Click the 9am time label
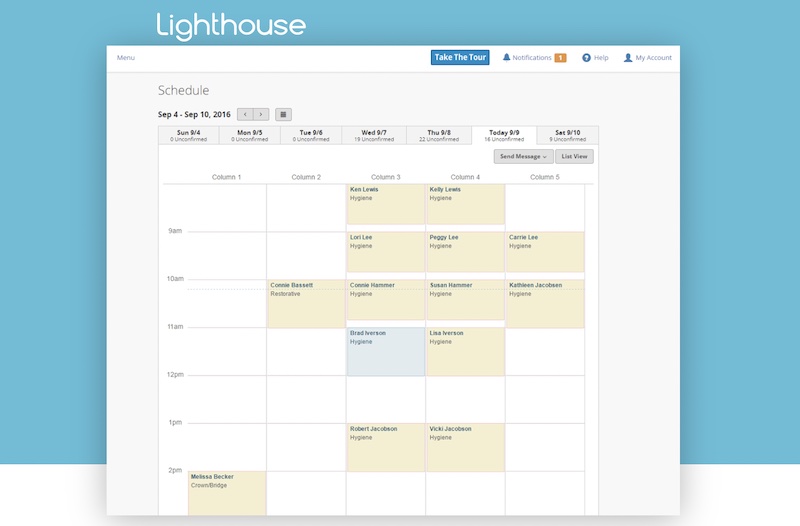 point(175,231)
